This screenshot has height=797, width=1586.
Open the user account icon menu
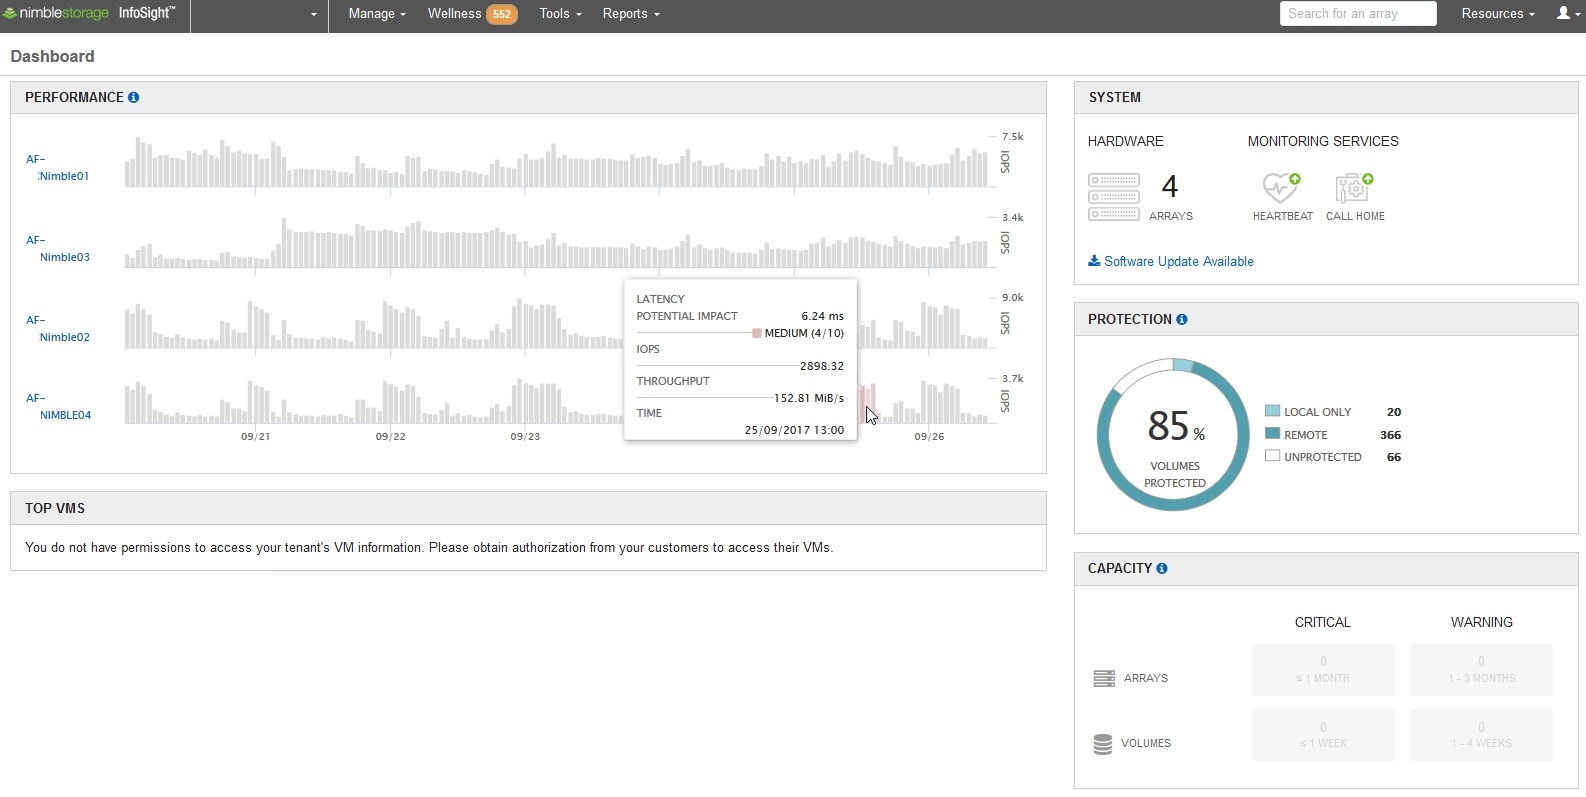click(1567, 14)
